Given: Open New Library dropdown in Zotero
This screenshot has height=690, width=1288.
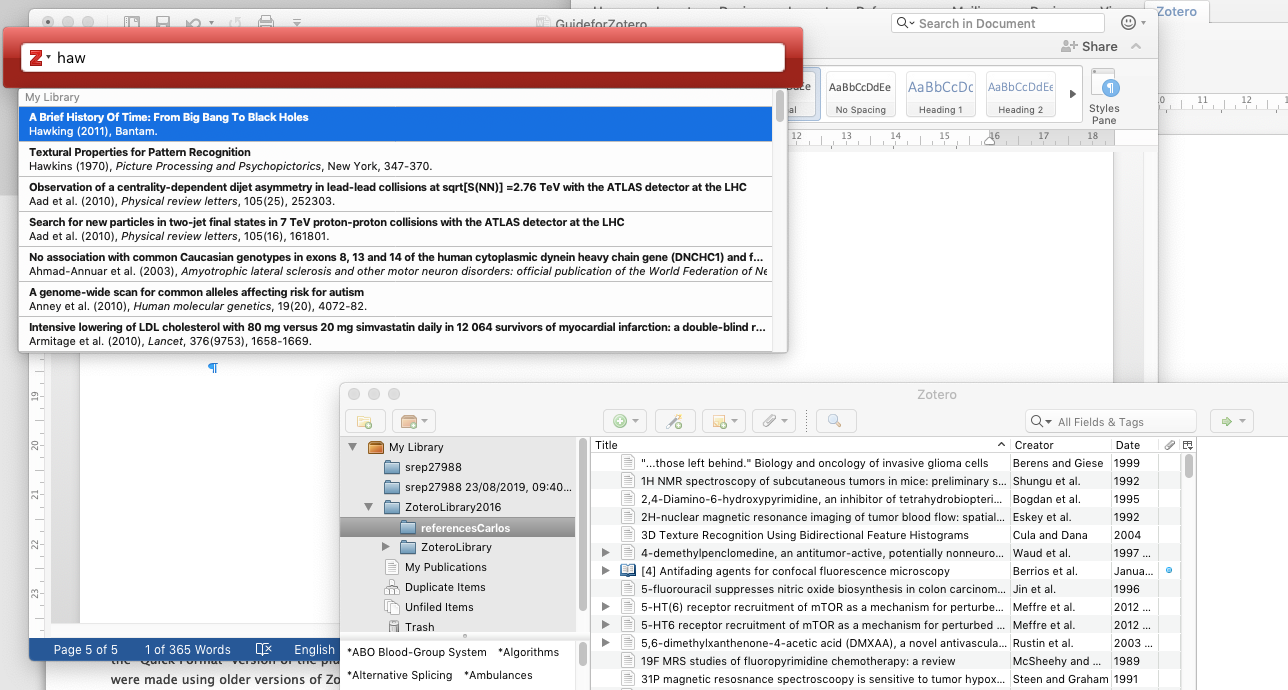Looking at the screenshot, I should [x=413, y=422].
